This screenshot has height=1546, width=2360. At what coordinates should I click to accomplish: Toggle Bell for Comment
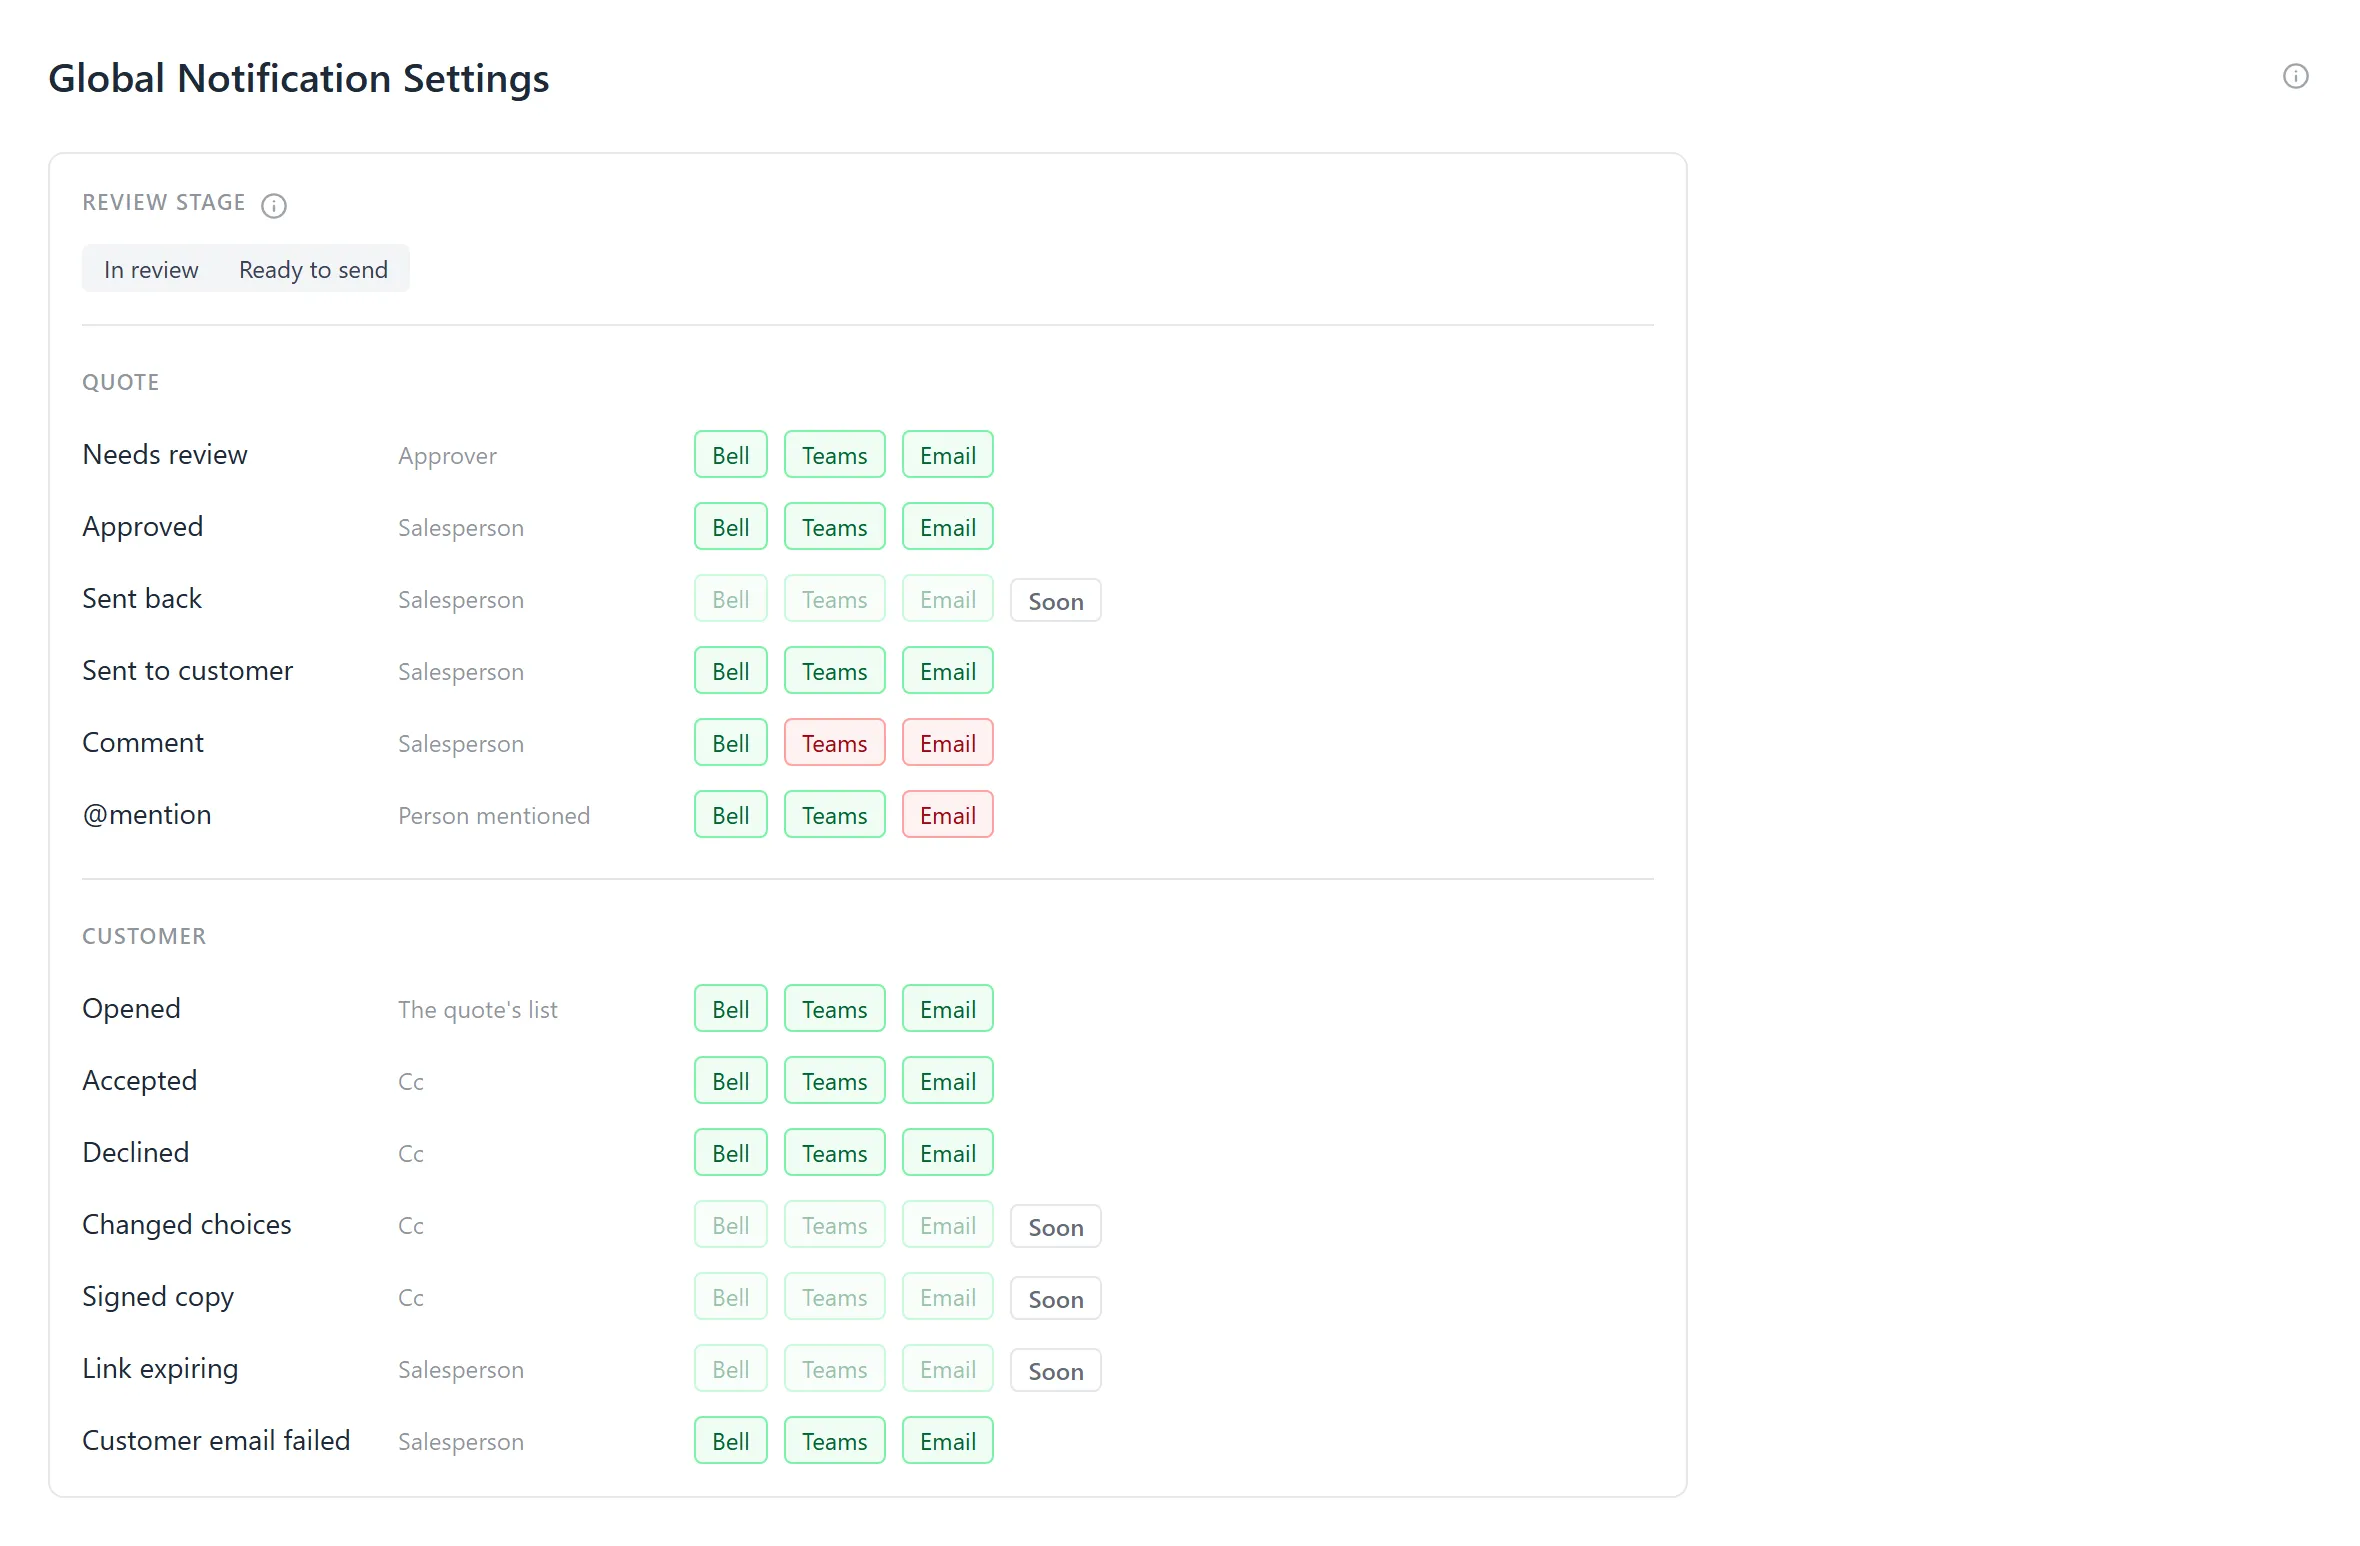(731, 743)
